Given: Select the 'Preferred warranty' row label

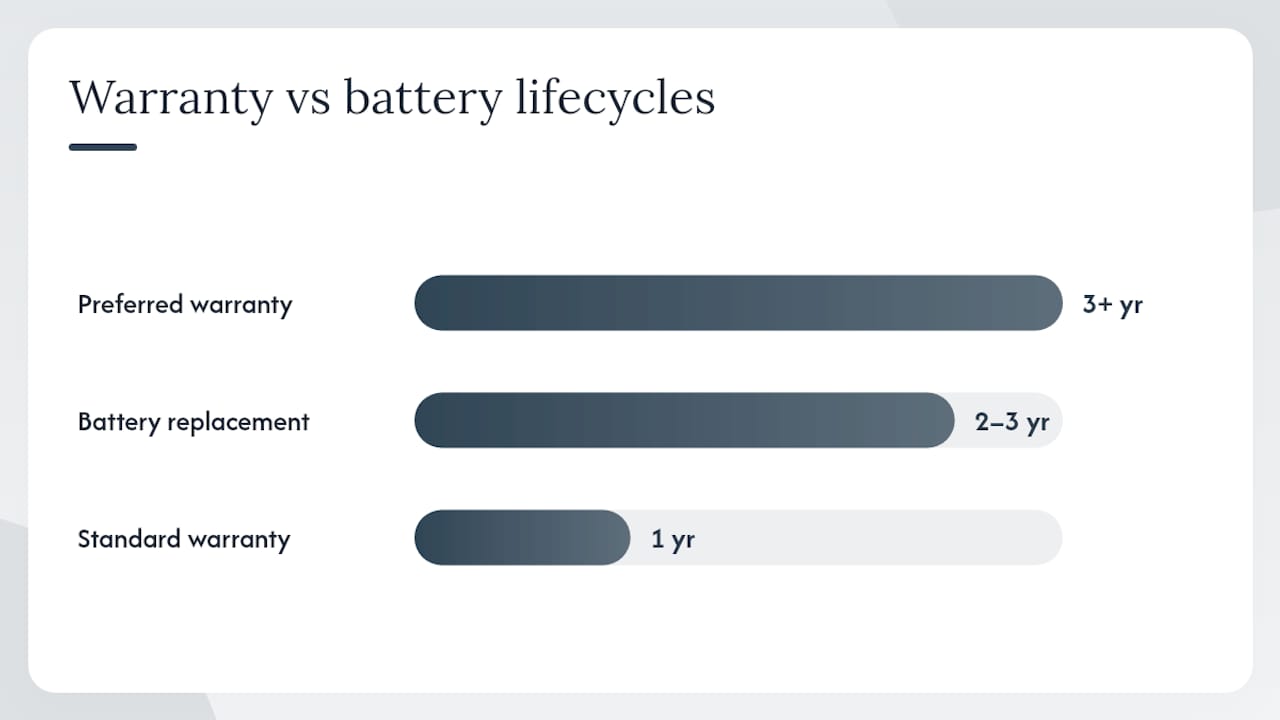Looking at the screenshot, I should pyautogui.click(x=185, y=304).
